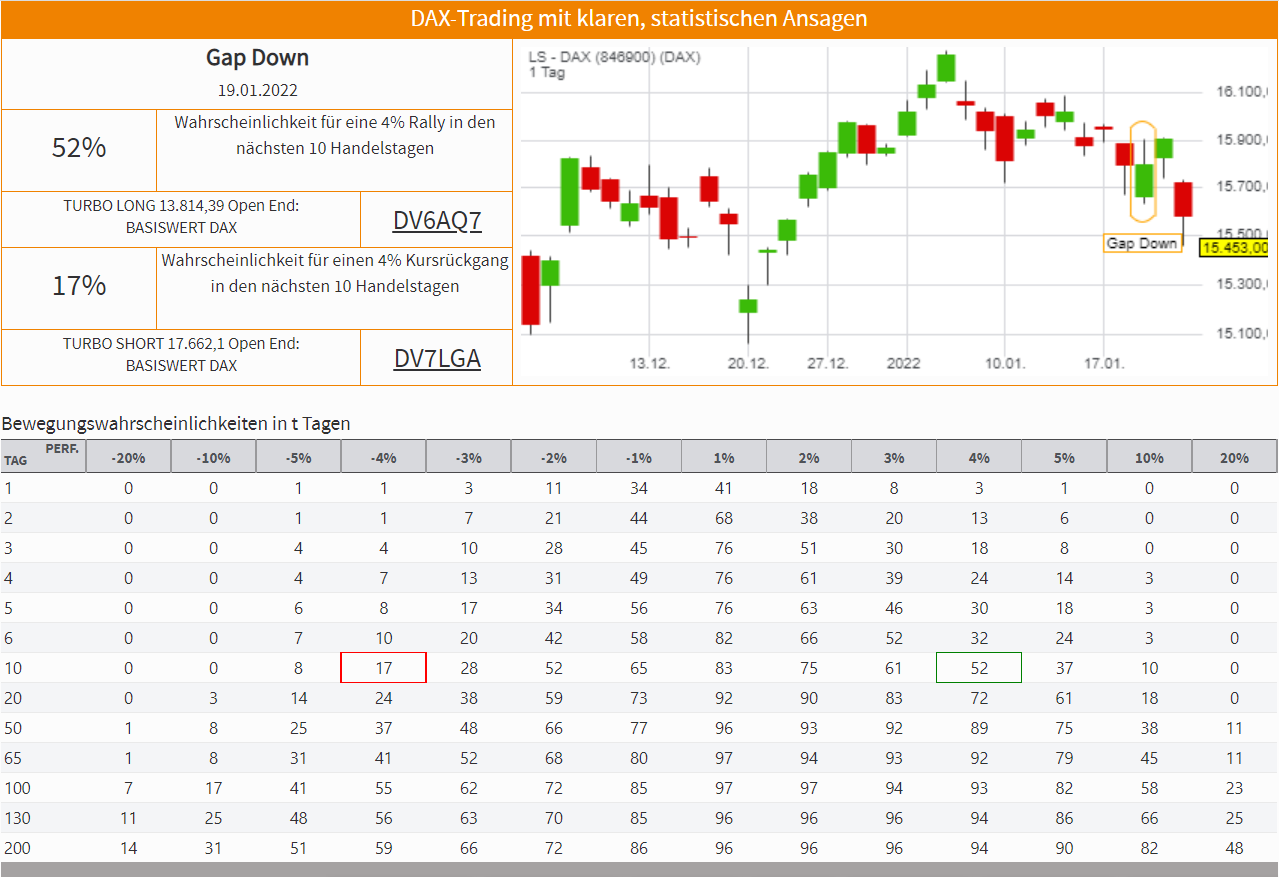Click the 1 Tag timeframe label in chart

pos(547,72)
